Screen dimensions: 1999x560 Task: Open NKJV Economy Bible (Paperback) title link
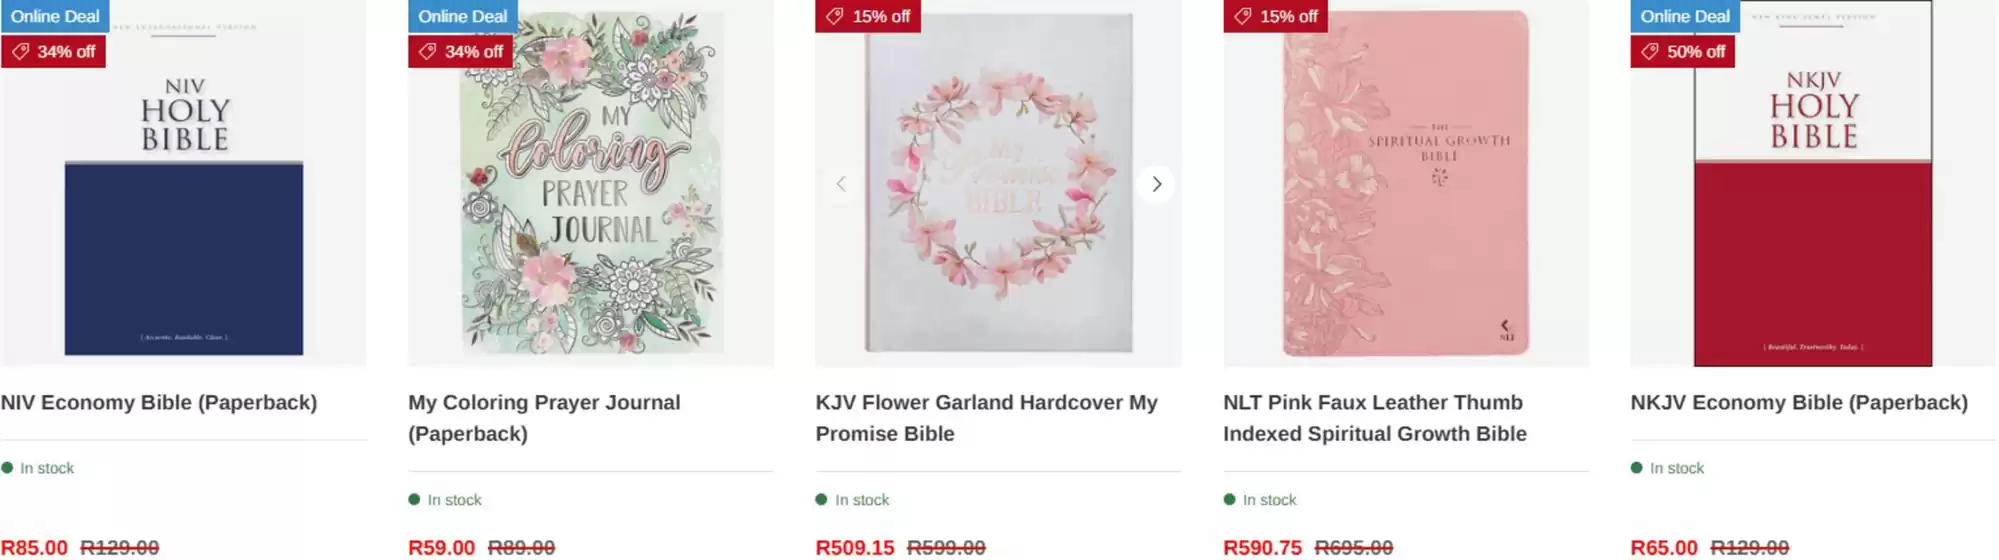[x=1798, y=402]
